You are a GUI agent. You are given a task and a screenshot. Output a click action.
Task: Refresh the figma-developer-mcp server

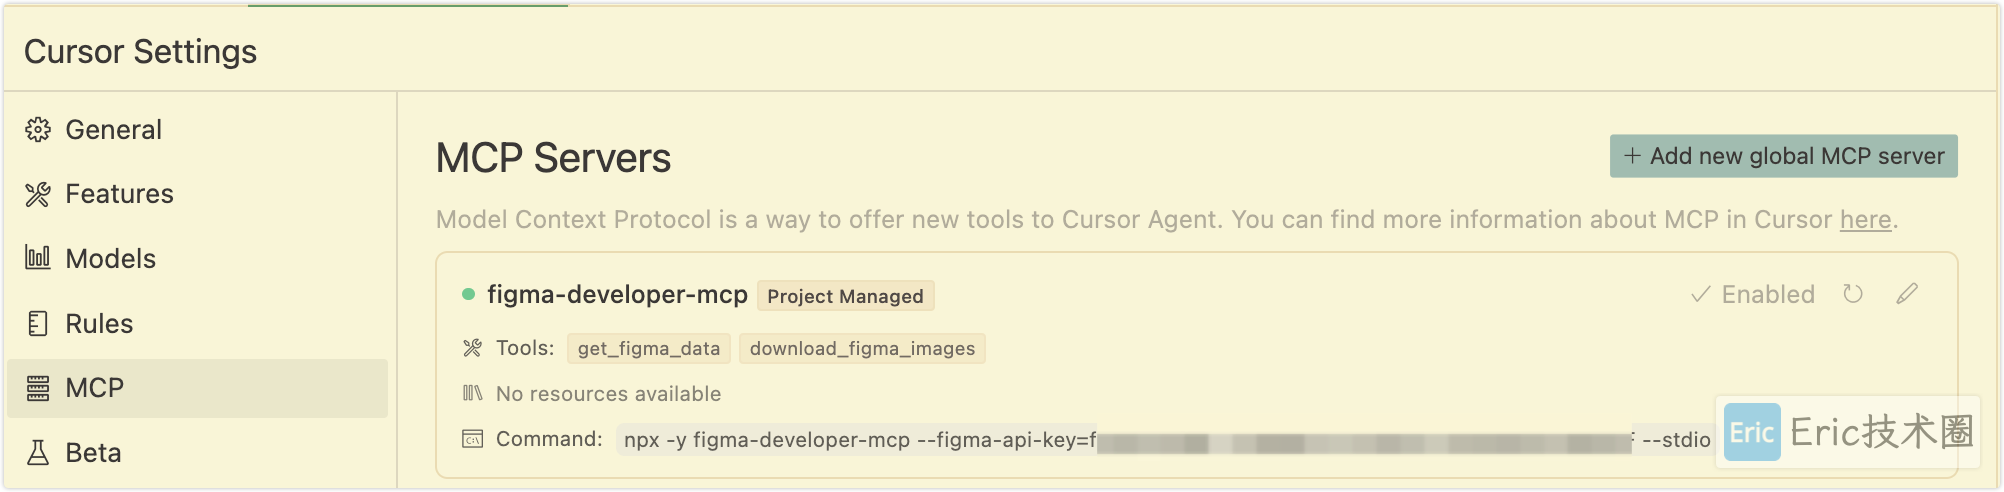[x=1853, y=294]
